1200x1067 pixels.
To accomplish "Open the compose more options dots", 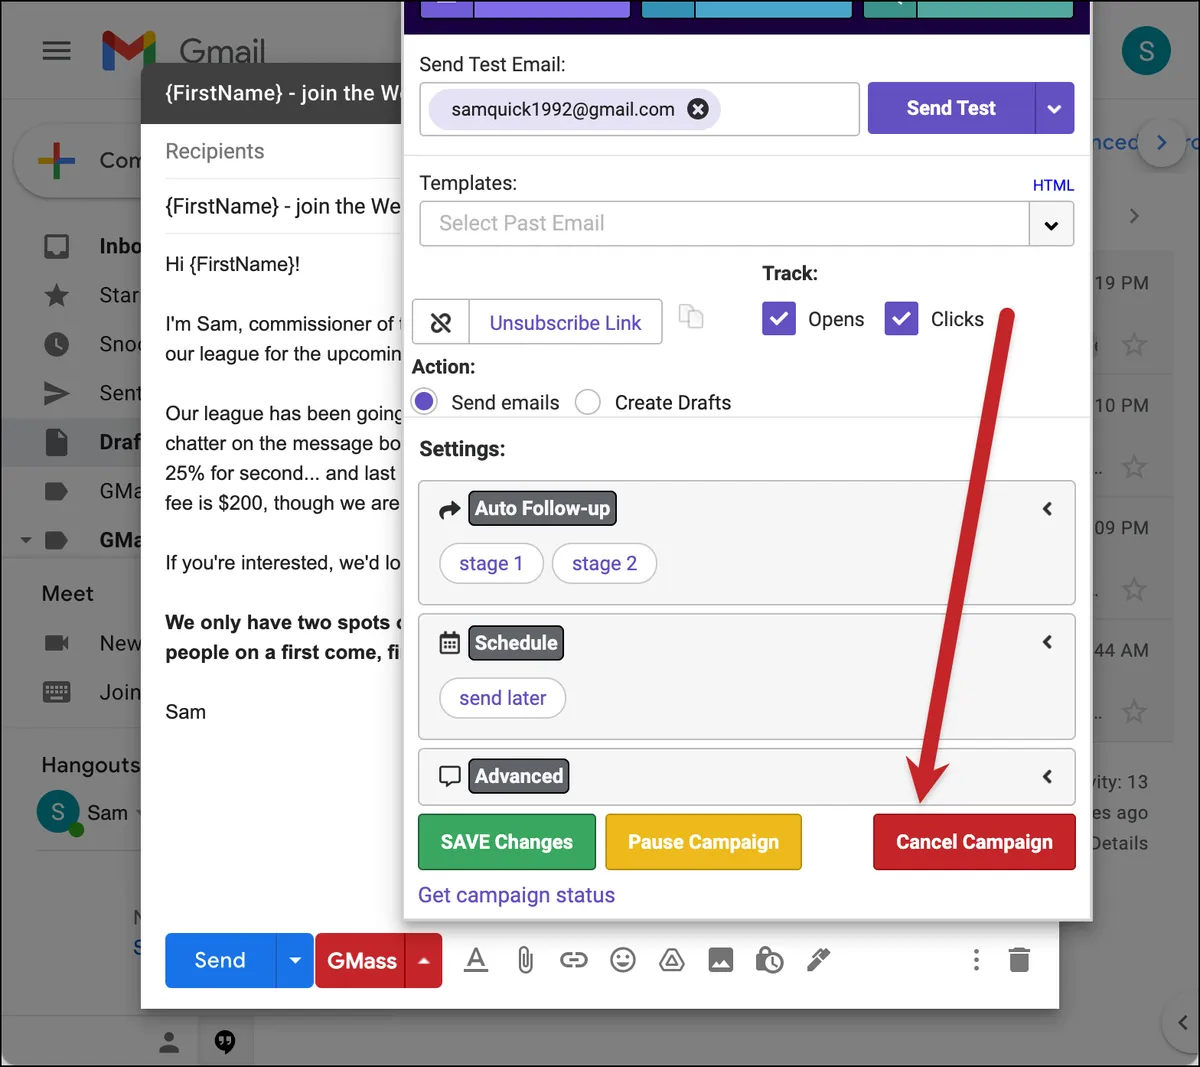I will [x=976, y=960].
